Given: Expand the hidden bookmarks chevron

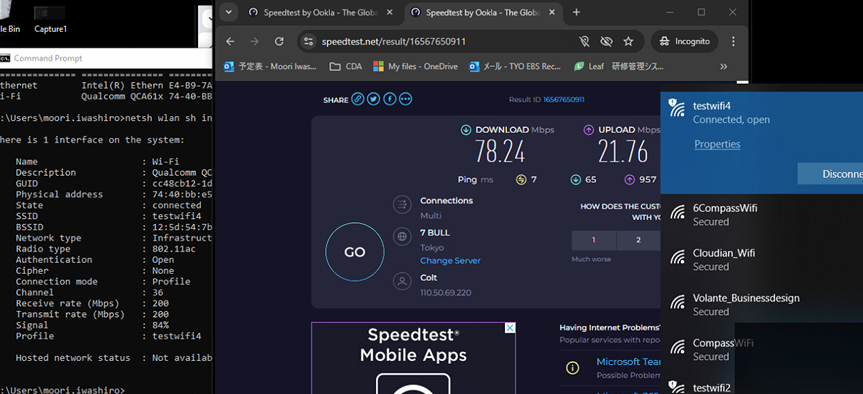Looking at the screenshot, I should (724, 66).
